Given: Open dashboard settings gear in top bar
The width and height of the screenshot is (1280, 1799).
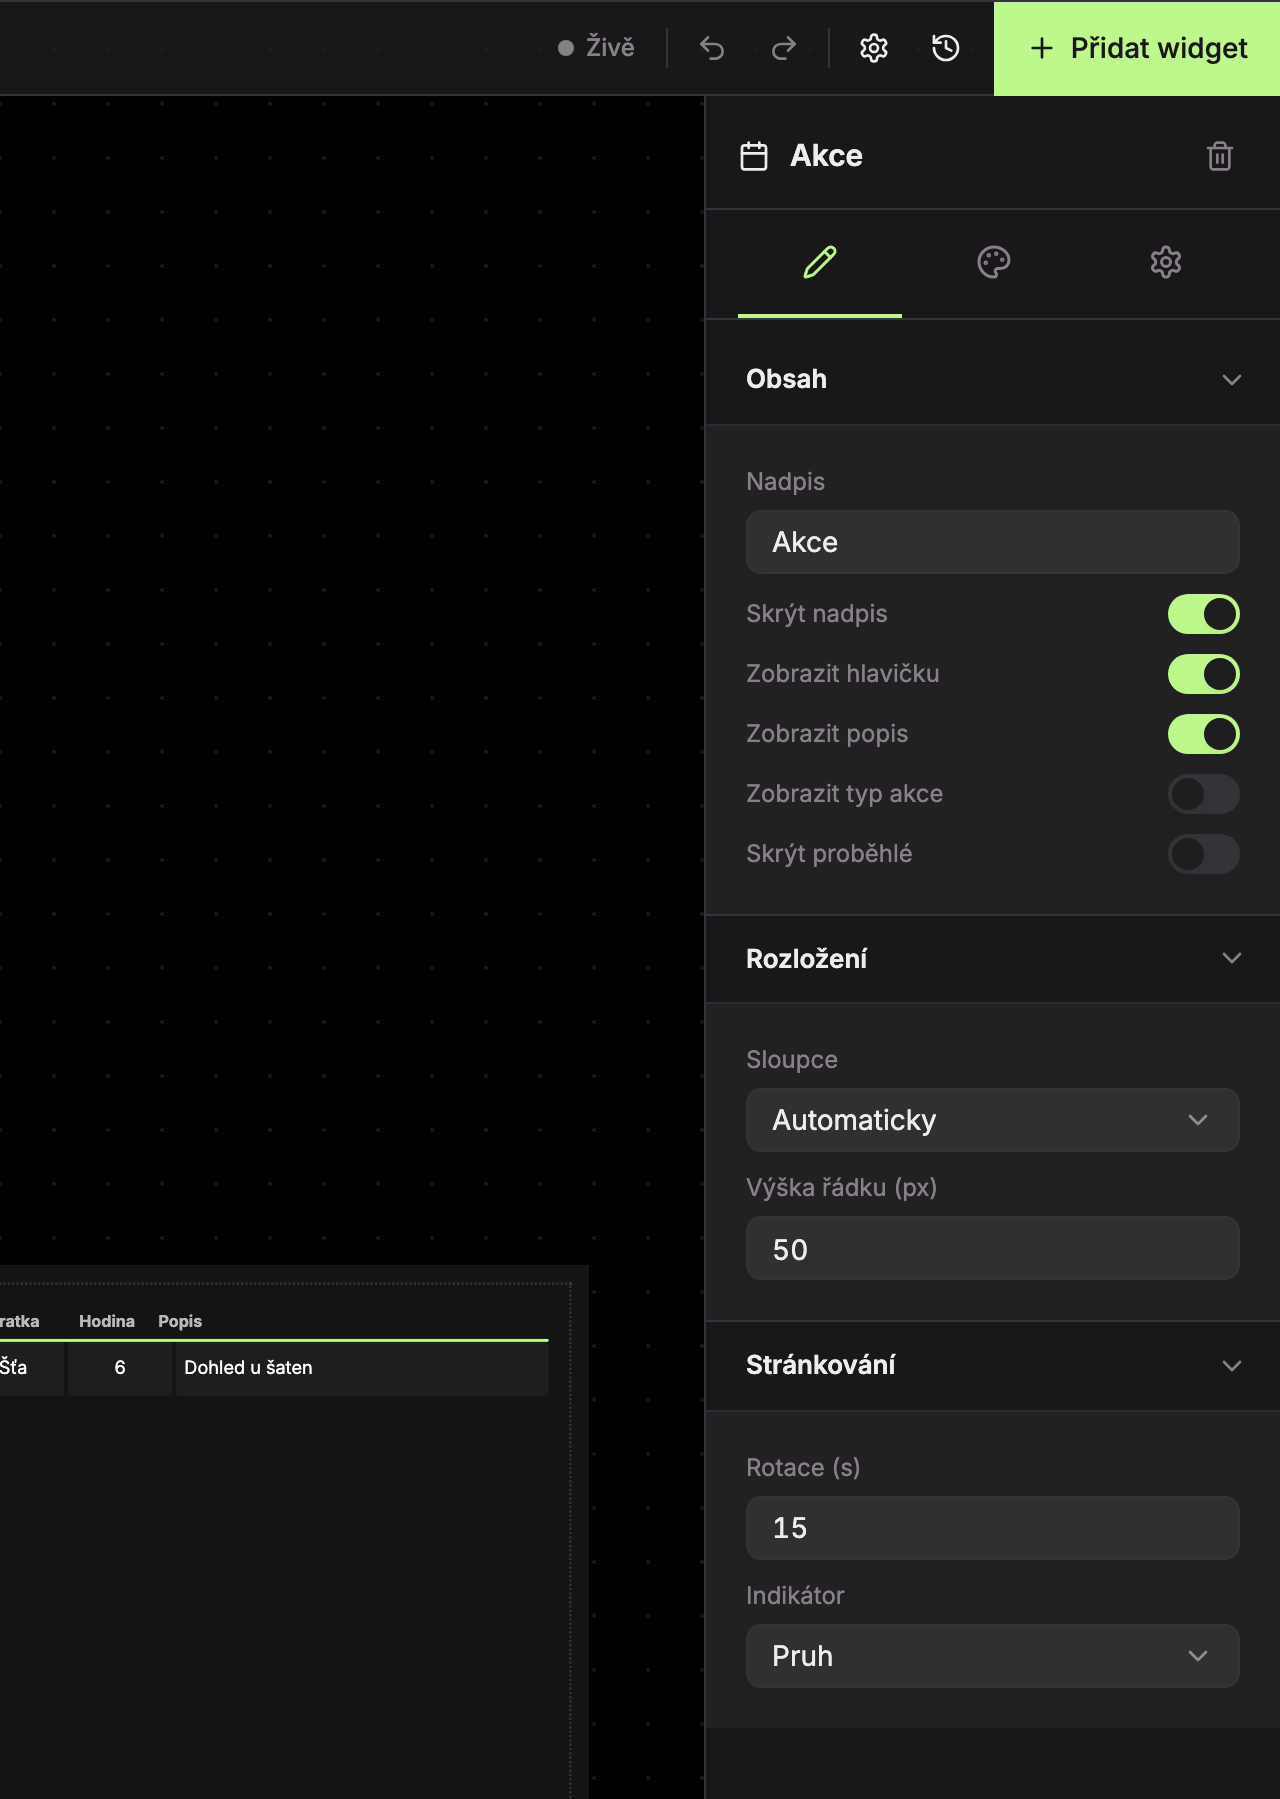Looking at the screenshot, I should point(874,48).
